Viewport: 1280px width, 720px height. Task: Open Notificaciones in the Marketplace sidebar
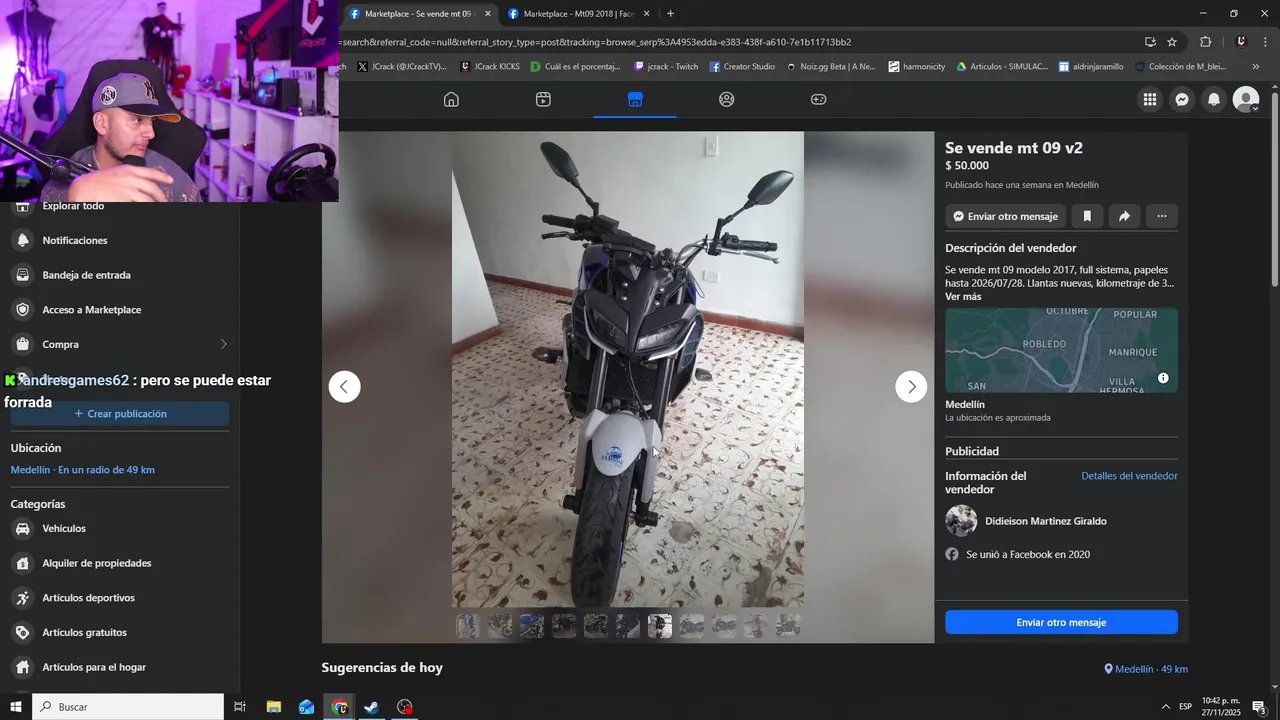[x=119, y=240]
